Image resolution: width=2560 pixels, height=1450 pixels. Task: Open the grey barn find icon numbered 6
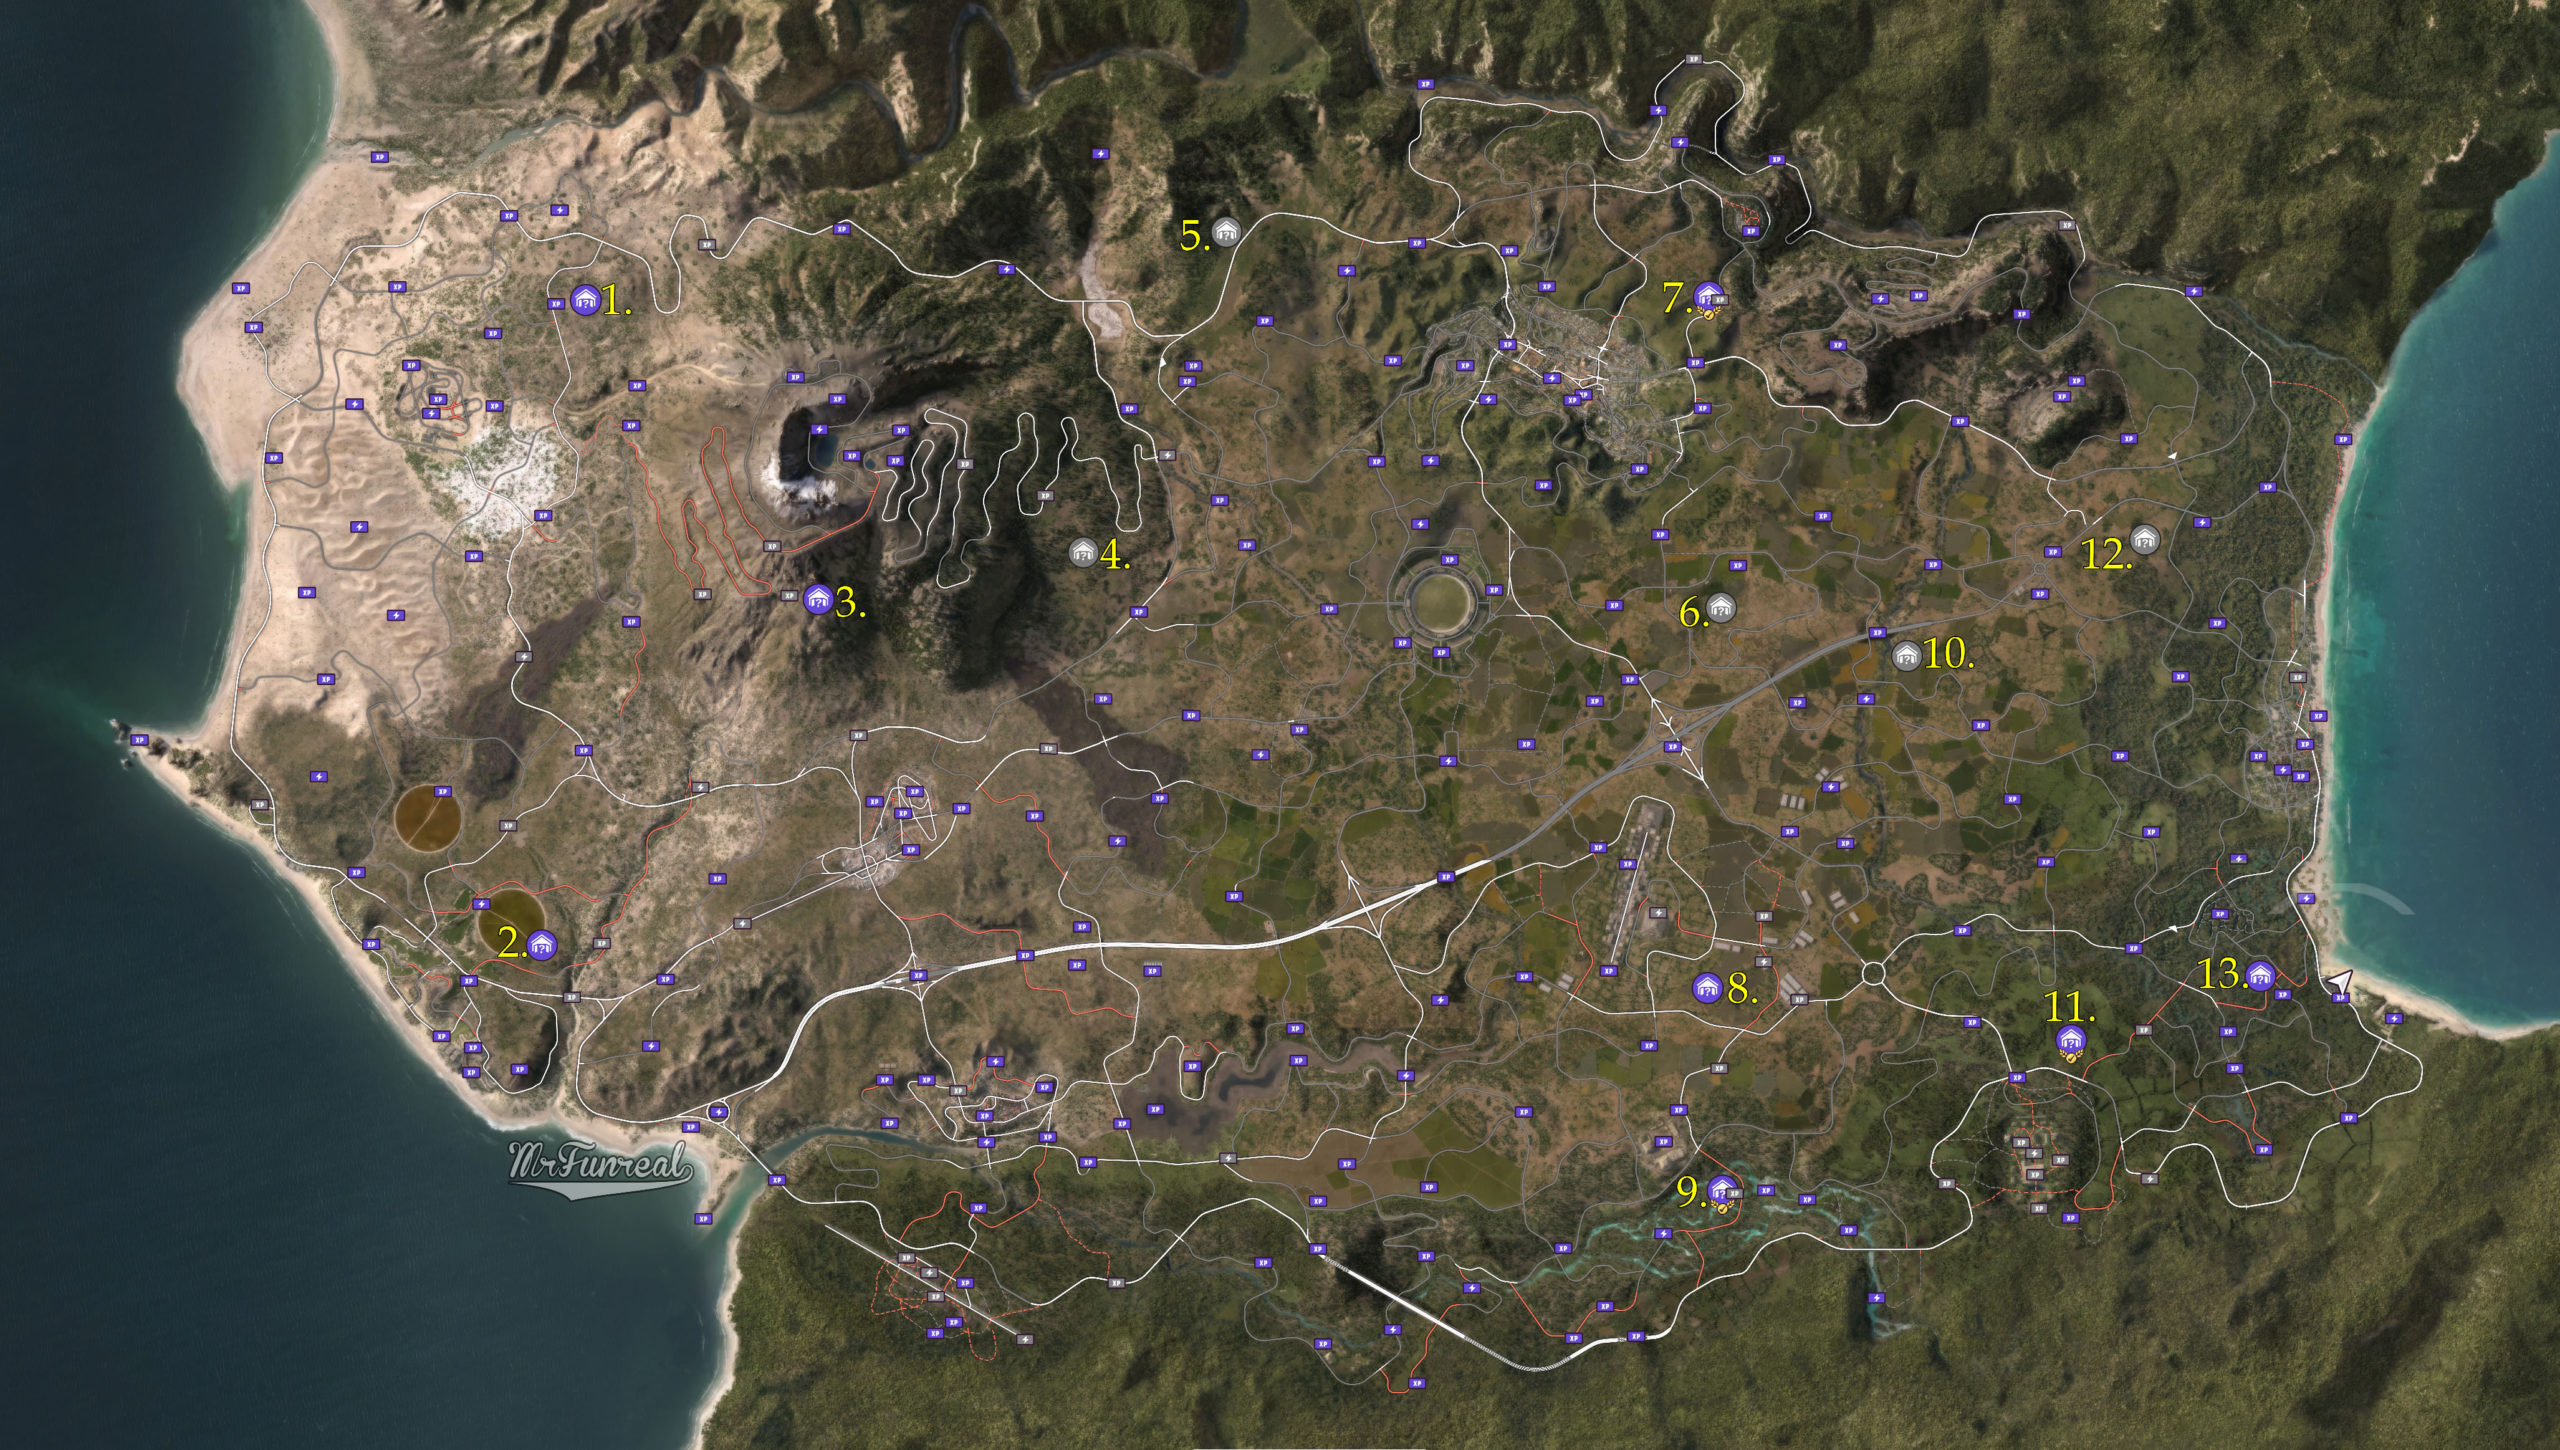click(1721, 607)
